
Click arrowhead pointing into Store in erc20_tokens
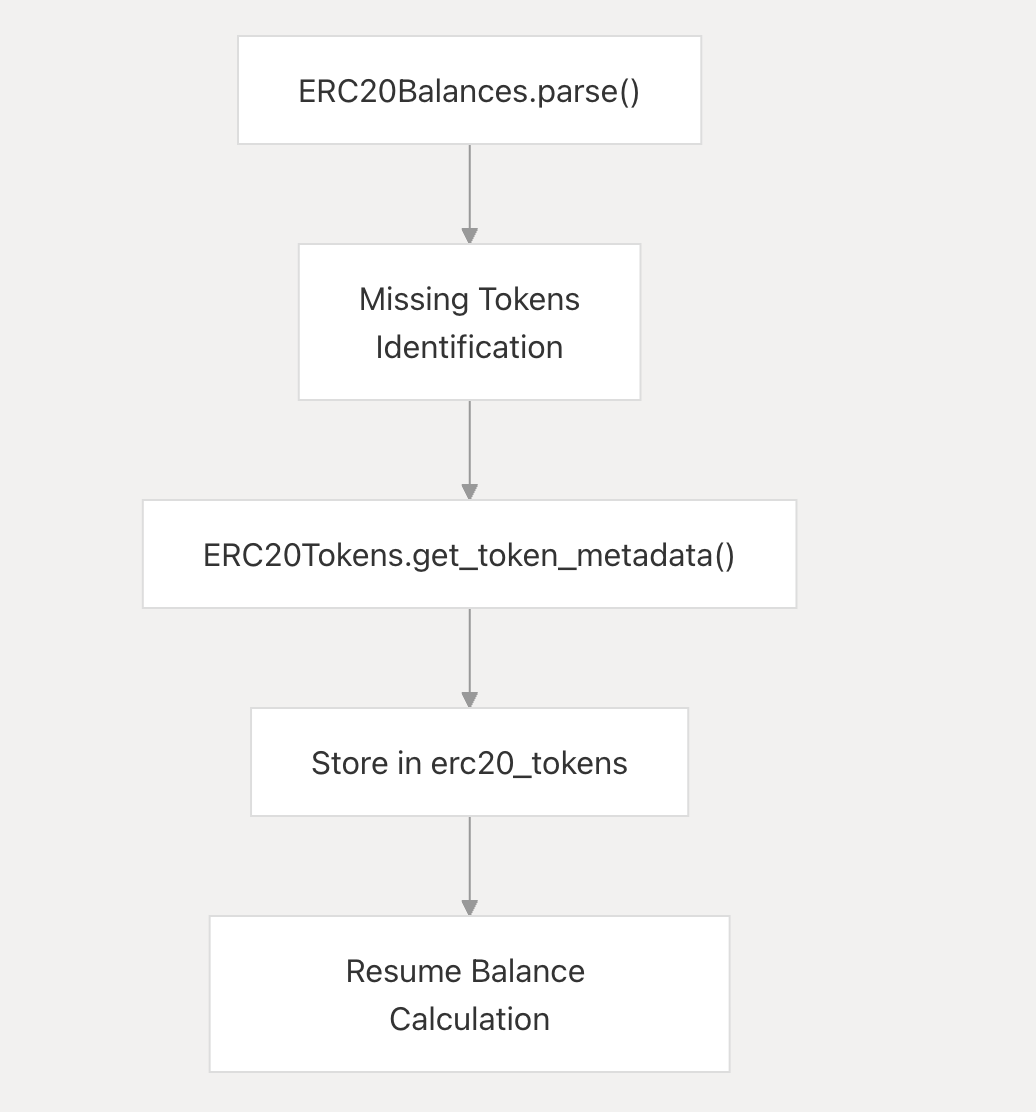click(x=469, y=700)
